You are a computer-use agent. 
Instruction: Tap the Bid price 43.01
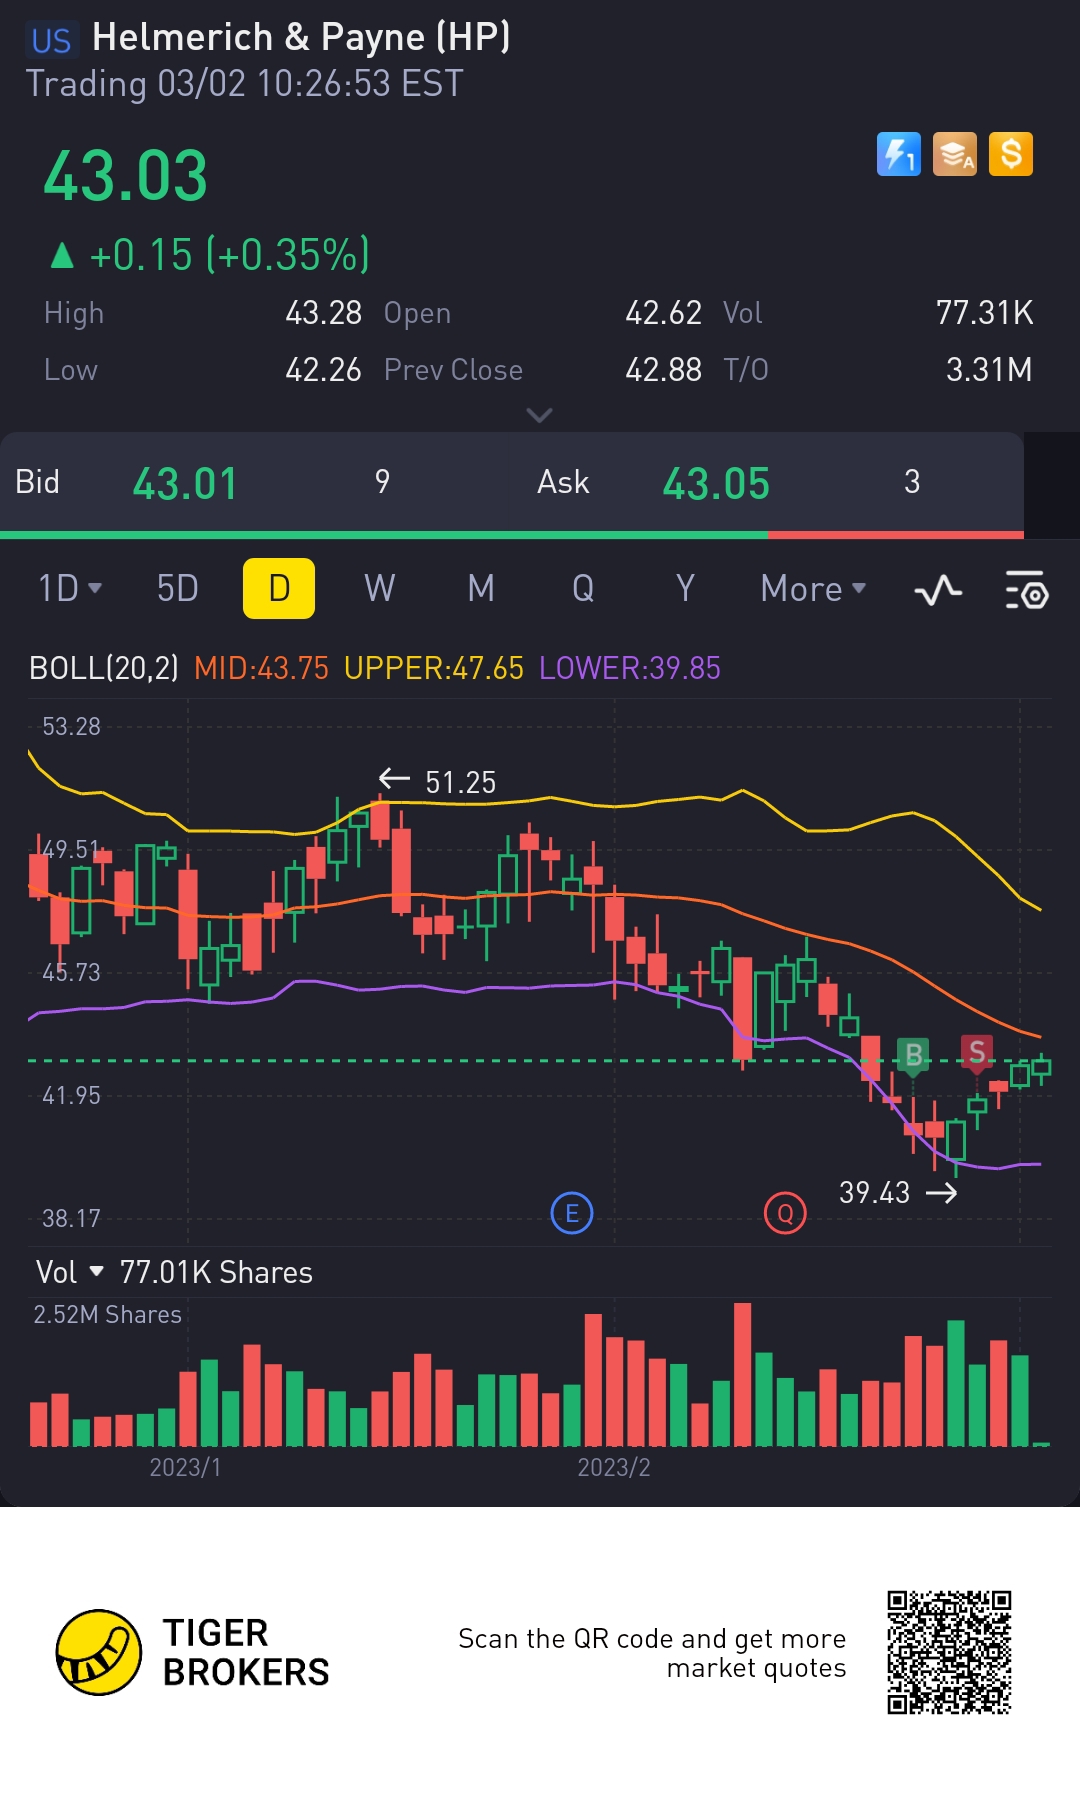185,484
